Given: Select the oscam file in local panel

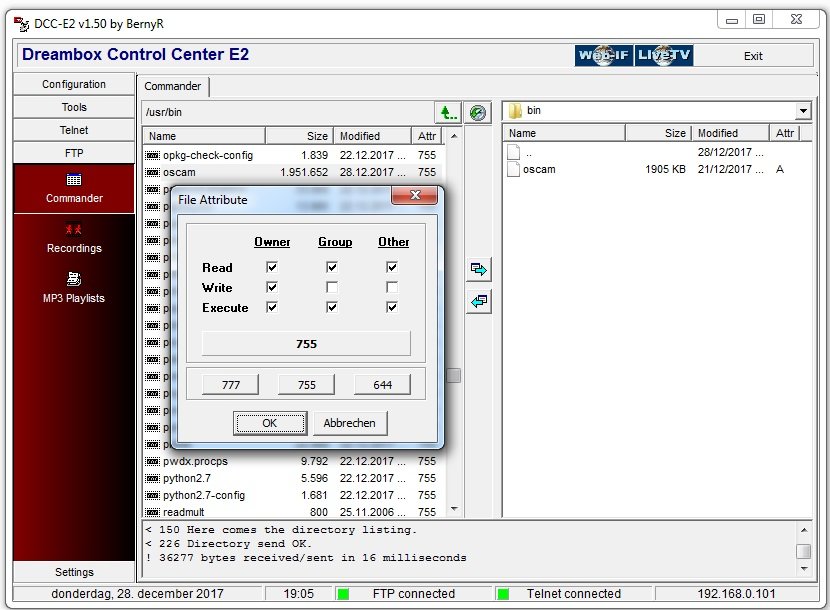Looking at the screenshot, I should [x=539, y=170].
